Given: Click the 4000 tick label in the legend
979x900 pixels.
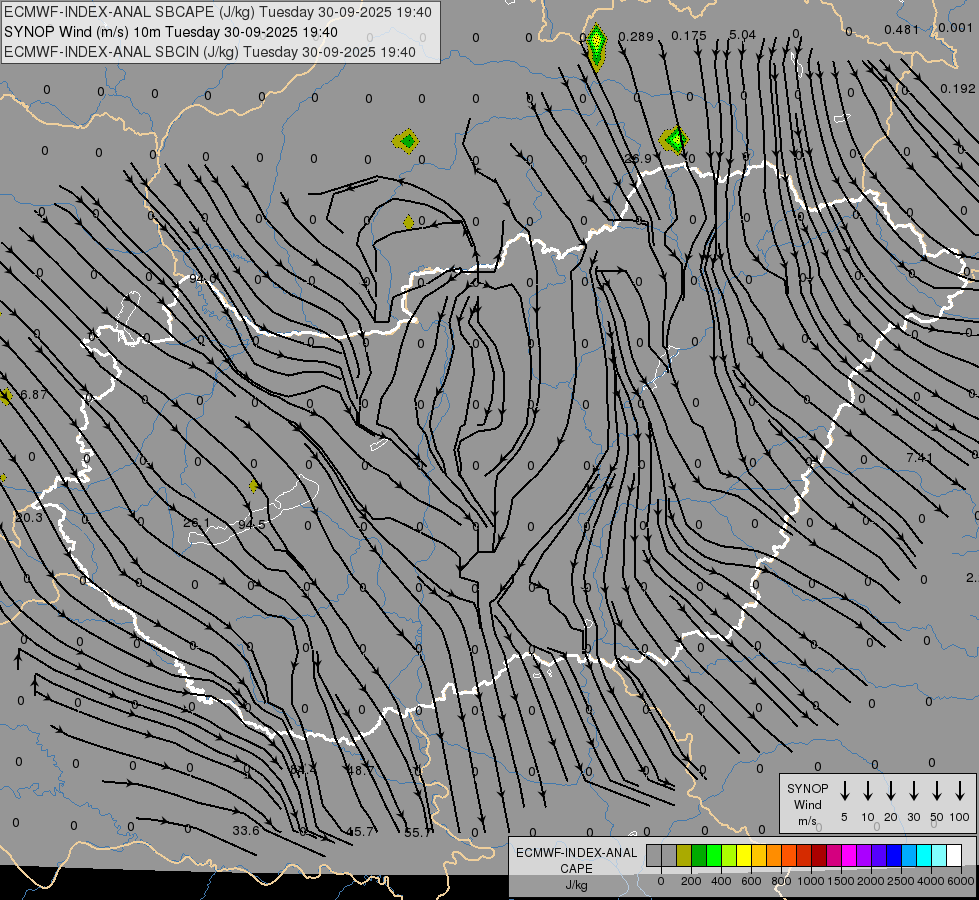Looking at the screenshot, I should 930,881.
